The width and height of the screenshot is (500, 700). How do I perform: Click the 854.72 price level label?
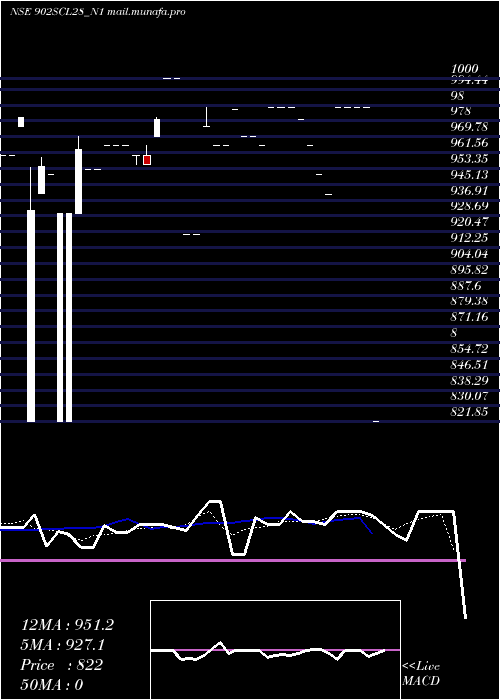pos(469,349)
